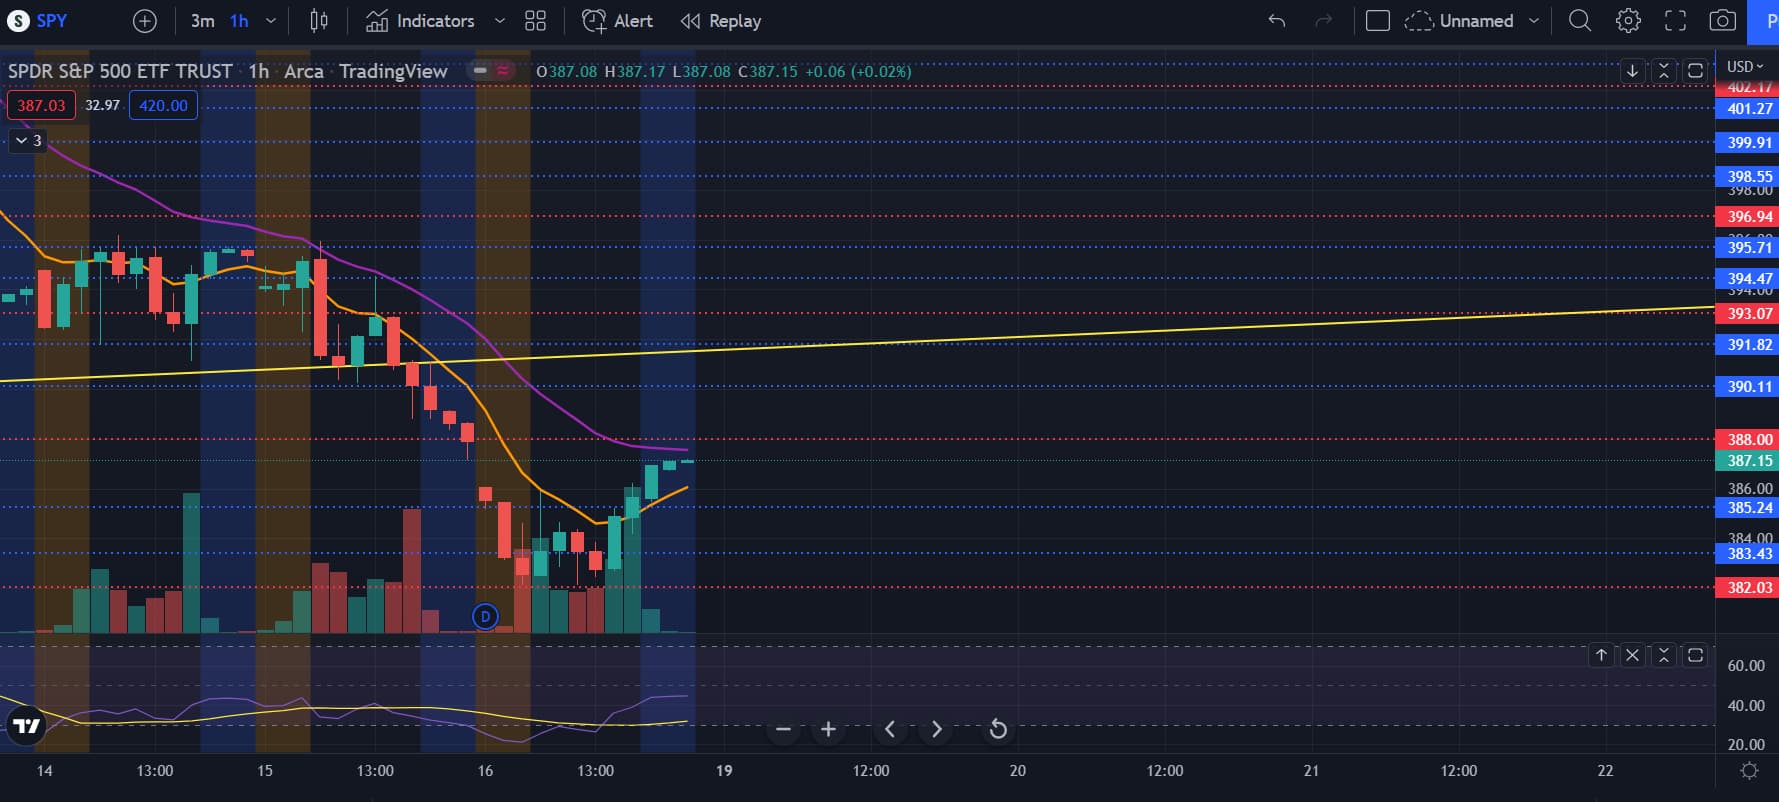This screenshot has height=802, width=1779.
Task: Click the 32.97 spread value
Action: pos(102,105)
